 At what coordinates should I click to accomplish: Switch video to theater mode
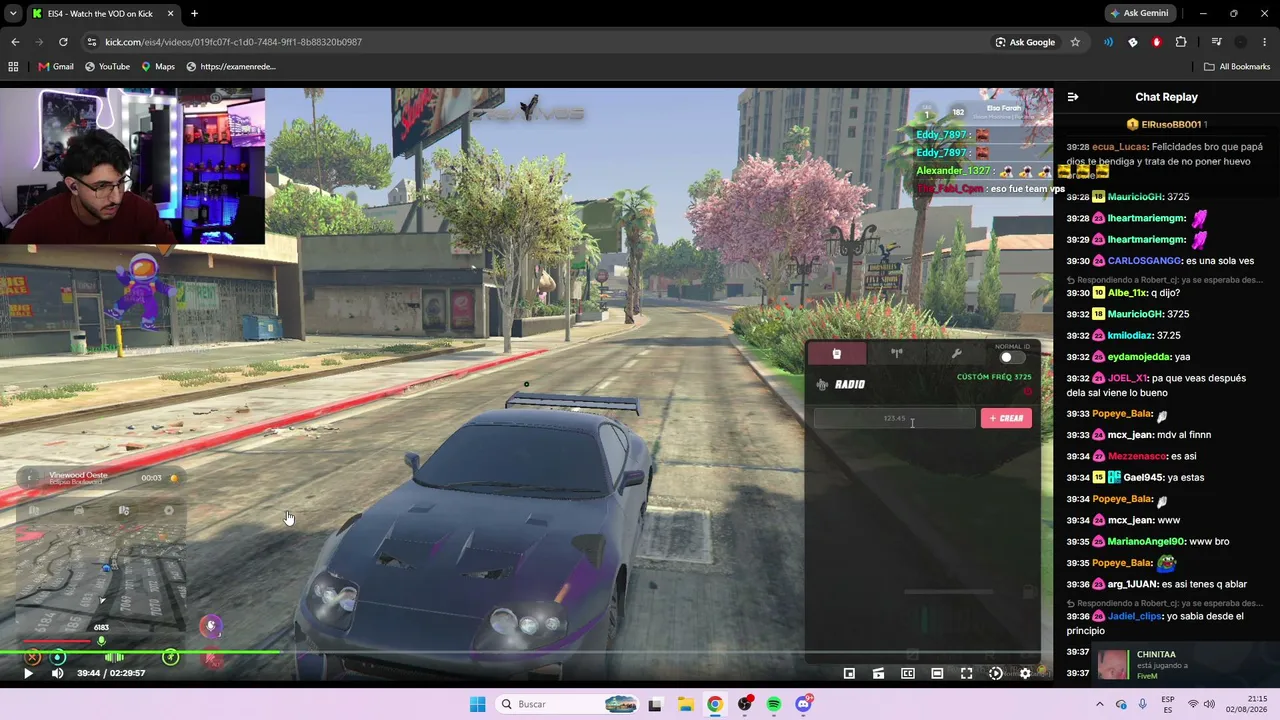tap(937, 673)
